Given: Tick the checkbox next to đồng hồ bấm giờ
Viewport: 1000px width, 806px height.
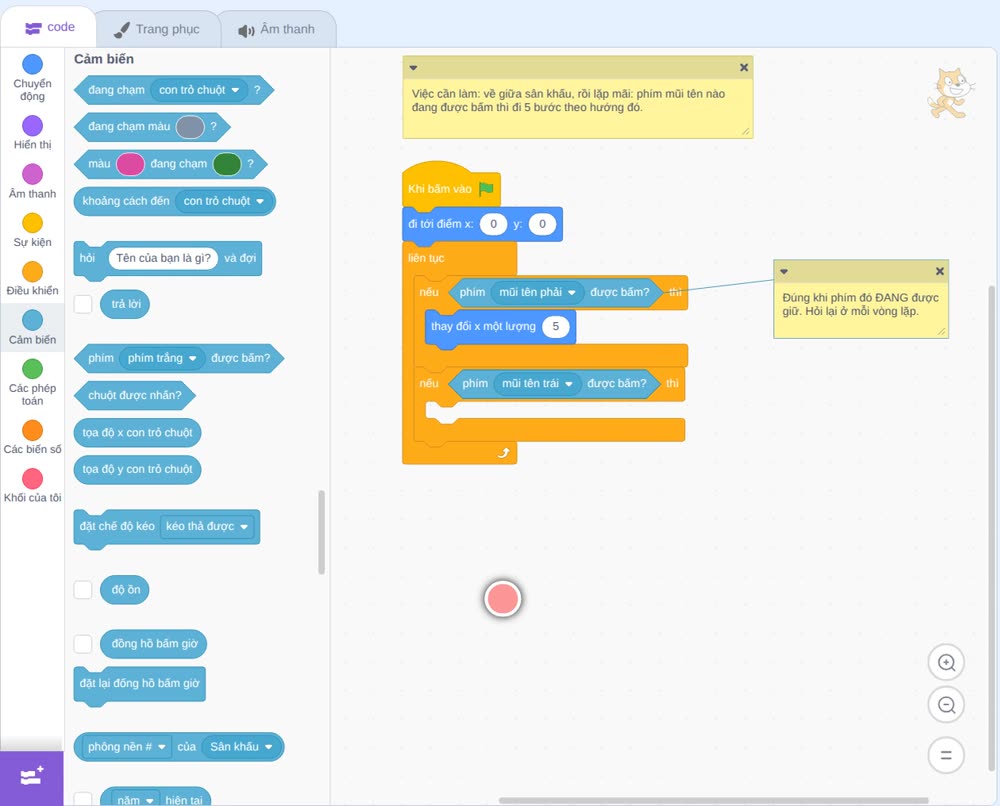Looking at the screenshot, I should 83,643.
